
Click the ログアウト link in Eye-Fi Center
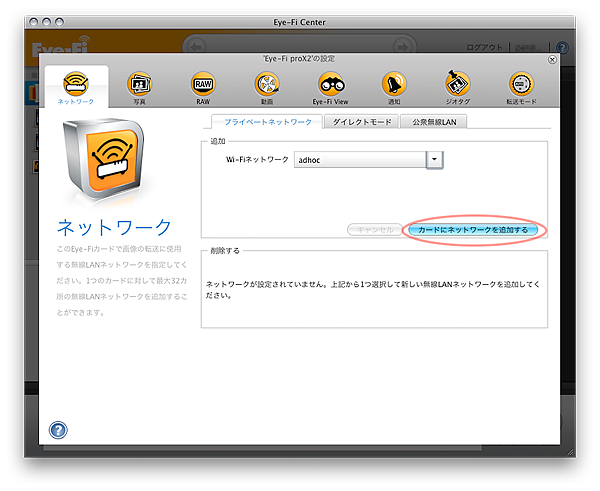click(x=484, y=47)
